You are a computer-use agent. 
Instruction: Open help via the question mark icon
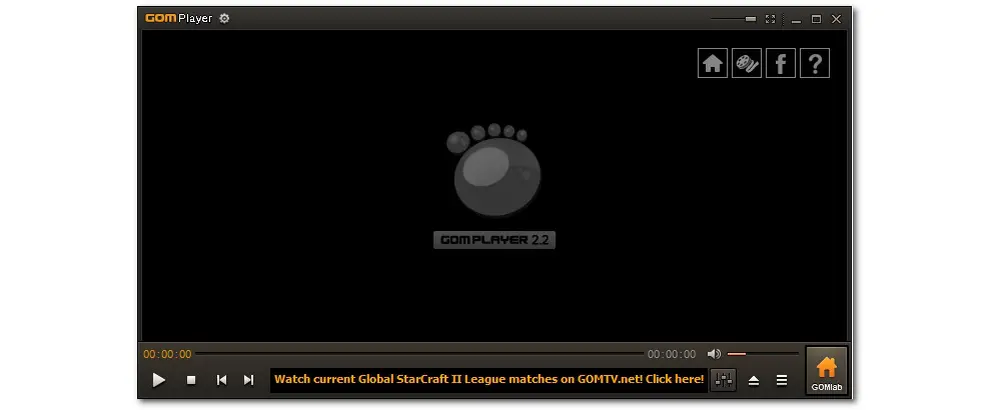click(815, 63)
